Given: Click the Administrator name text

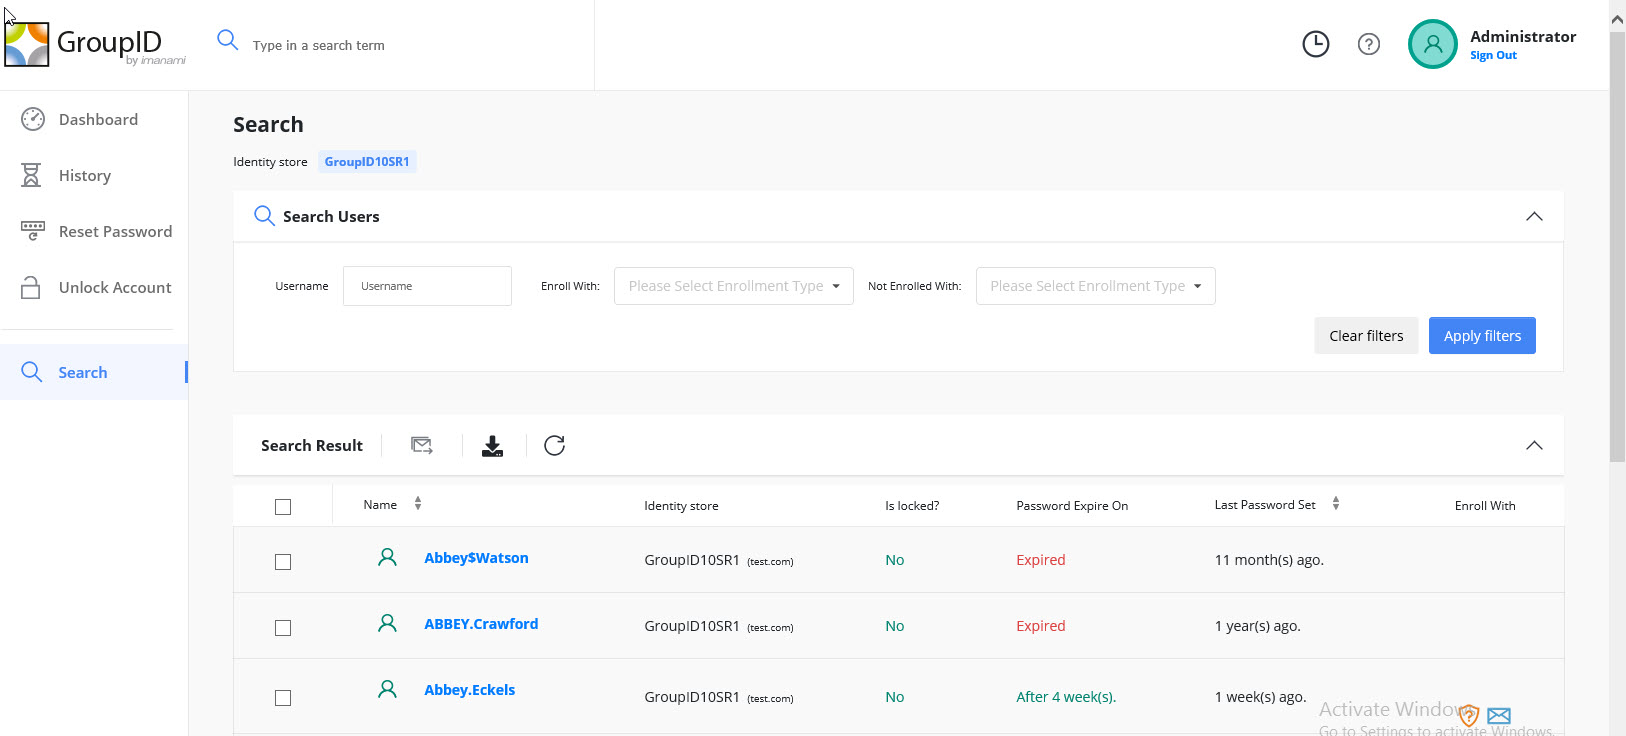Looking at the screenshot, I should (1523, 36).
